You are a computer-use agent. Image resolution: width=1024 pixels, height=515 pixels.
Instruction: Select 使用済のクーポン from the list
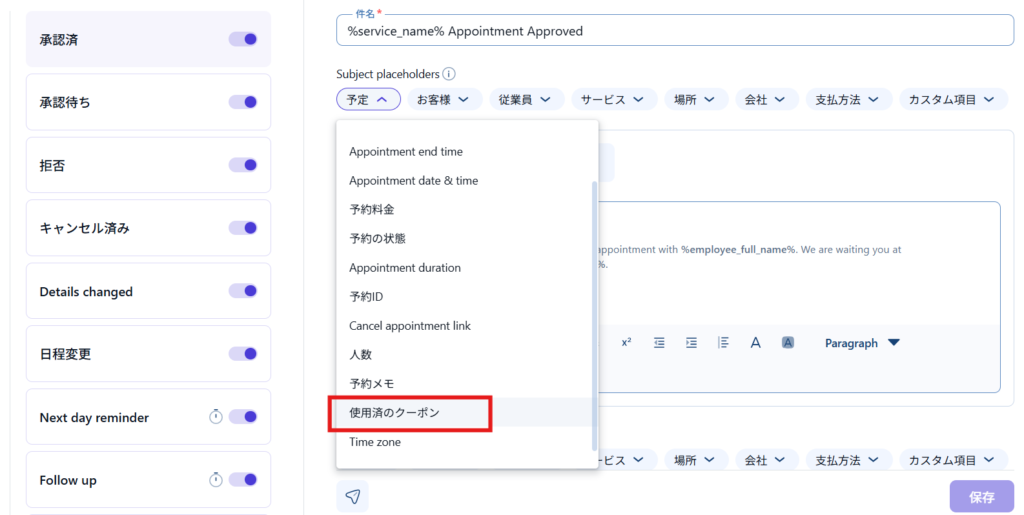point(394,413)
